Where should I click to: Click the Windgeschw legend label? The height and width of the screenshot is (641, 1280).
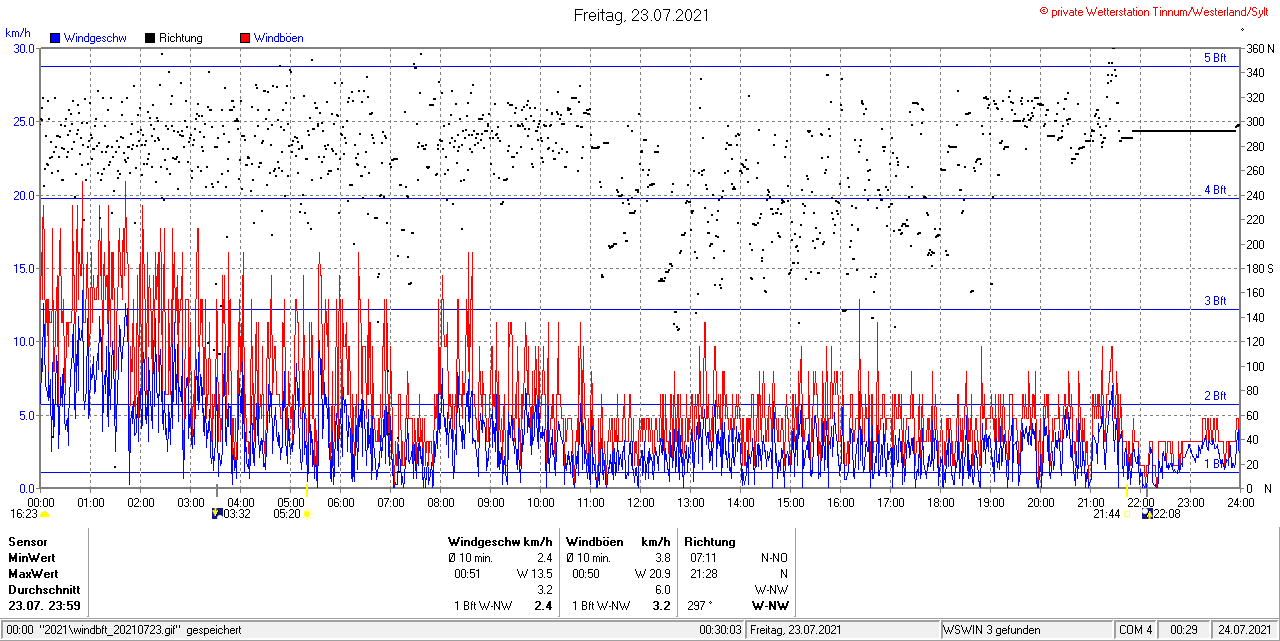click(x=95, y=38)
